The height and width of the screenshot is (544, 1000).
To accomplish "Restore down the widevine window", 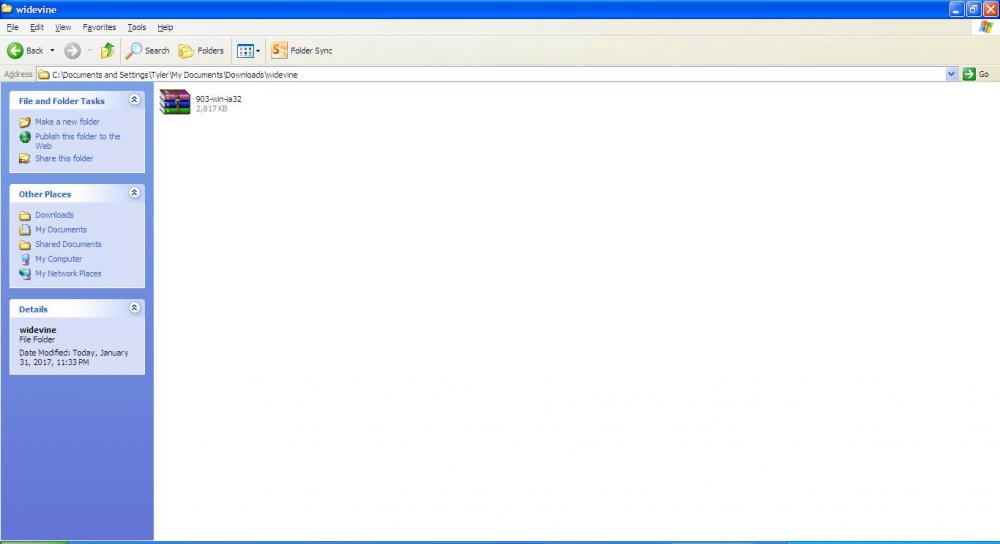I will tap(973, 9).
